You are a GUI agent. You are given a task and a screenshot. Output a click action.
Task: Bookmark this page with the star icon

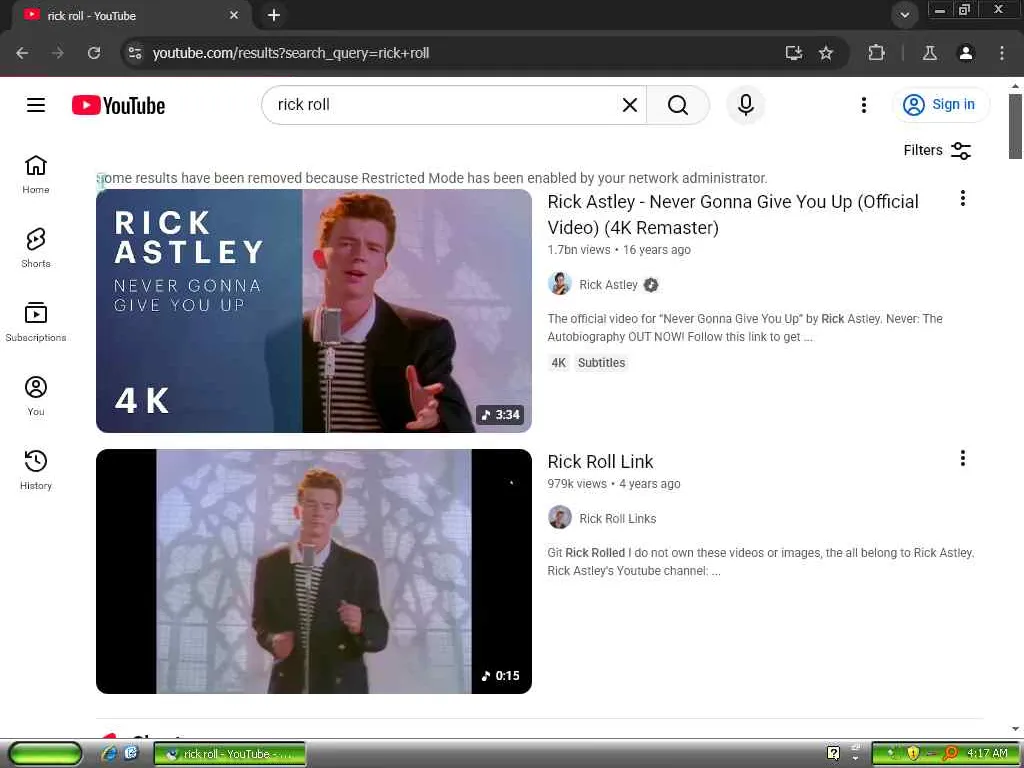[826, 53]
